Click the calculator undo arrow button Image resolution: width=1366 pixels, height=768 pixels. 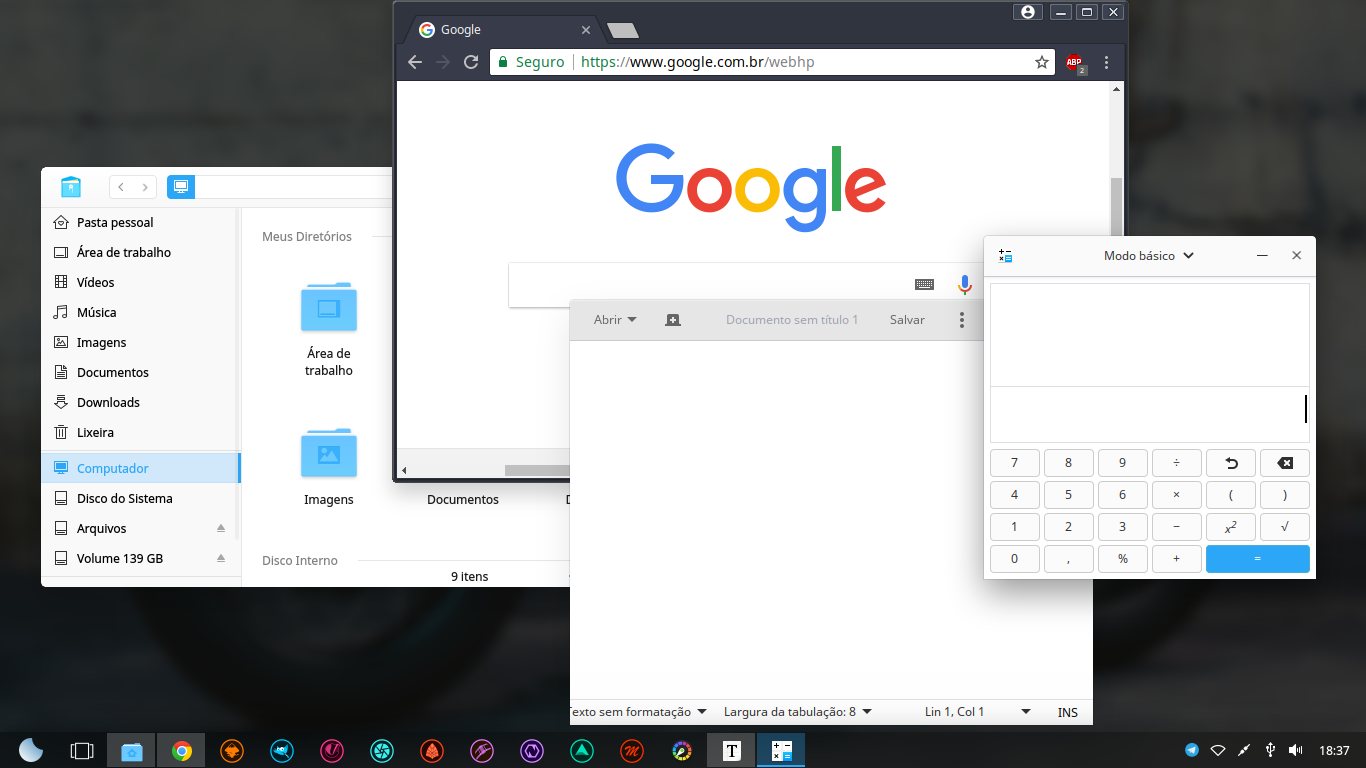[1231, 463]
